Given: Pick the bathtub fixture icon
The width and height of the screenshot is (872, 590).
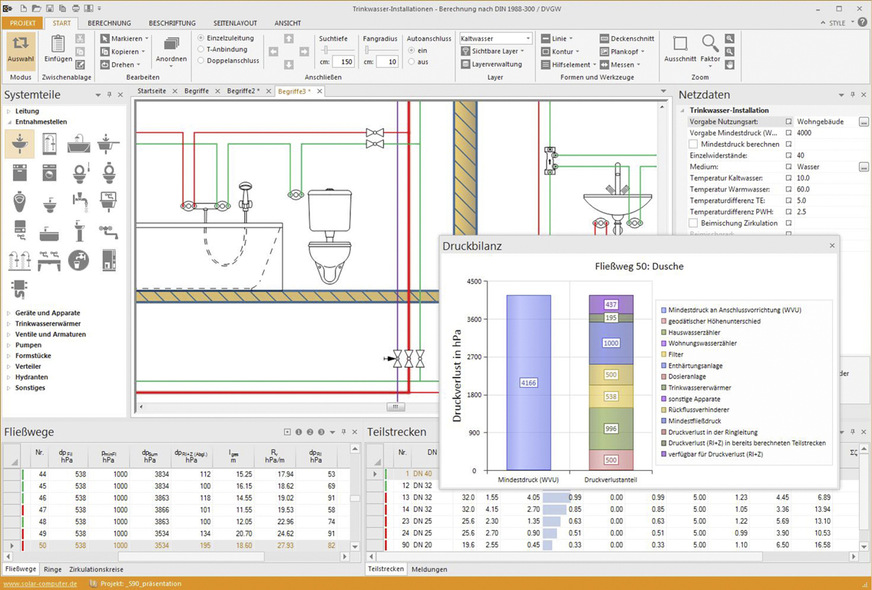Looking at the screenshot, I should [78, 144].
